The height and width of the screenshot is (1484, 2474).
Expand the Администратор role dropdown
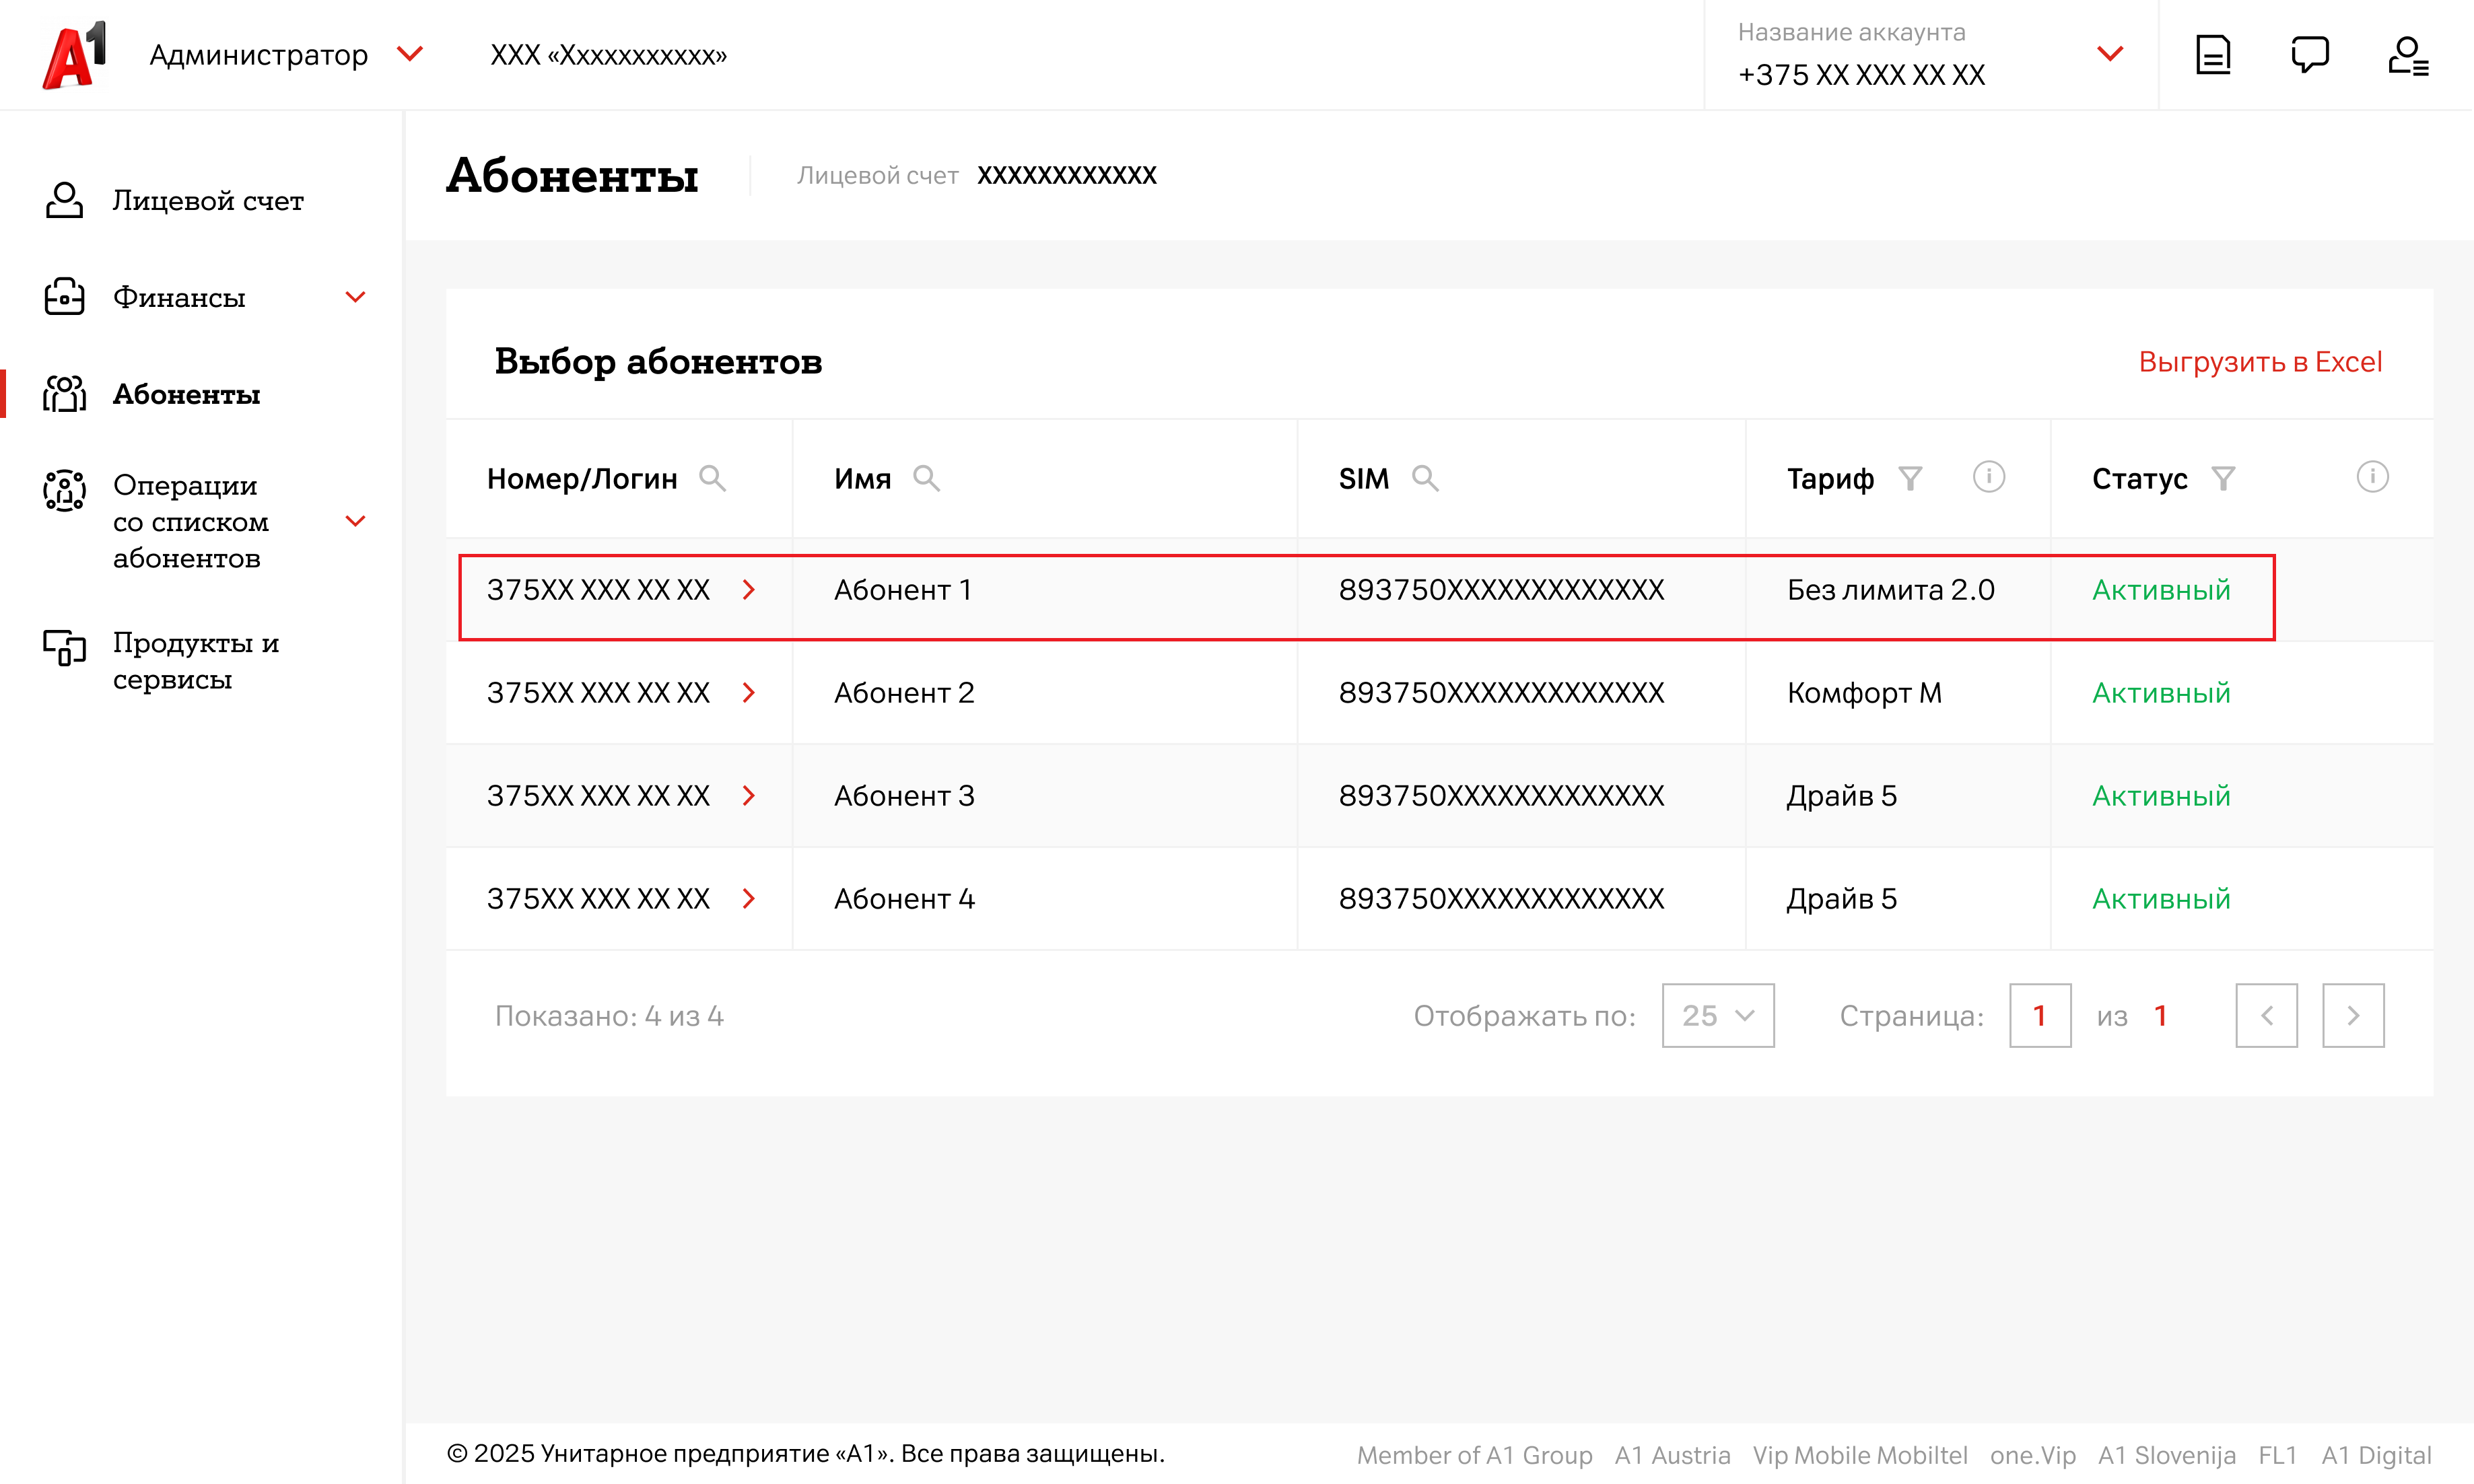coord(410,54)
